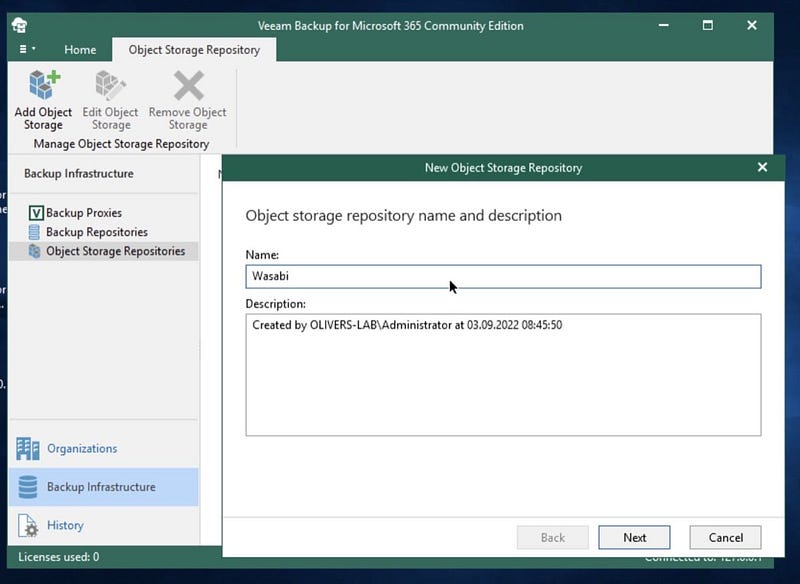Image resolution: width=800 pixels, height=584 pixels.
Task: Select Backup Repositories in the tree
Action: [x=97, y=232]
